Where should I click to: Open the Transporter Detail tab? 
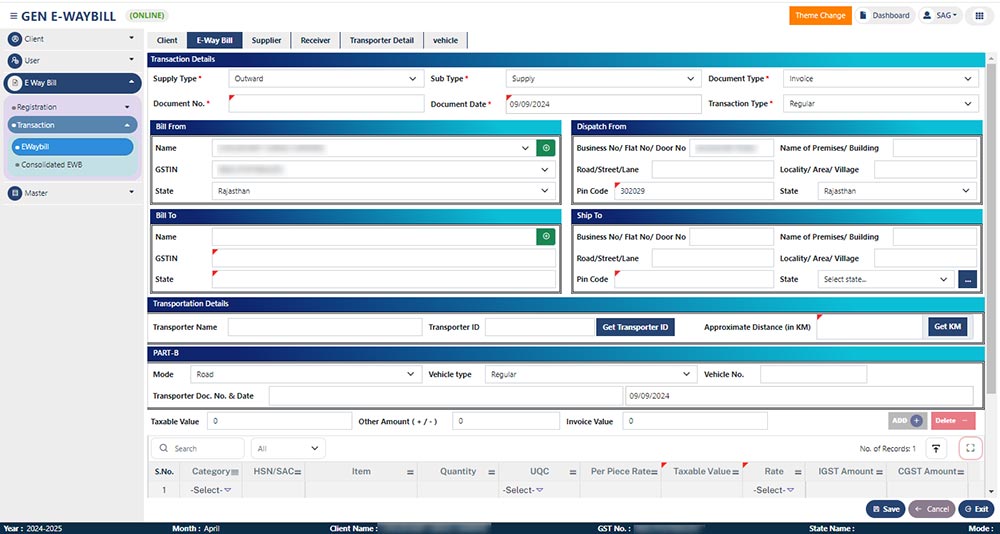click(x=381, y=40)
